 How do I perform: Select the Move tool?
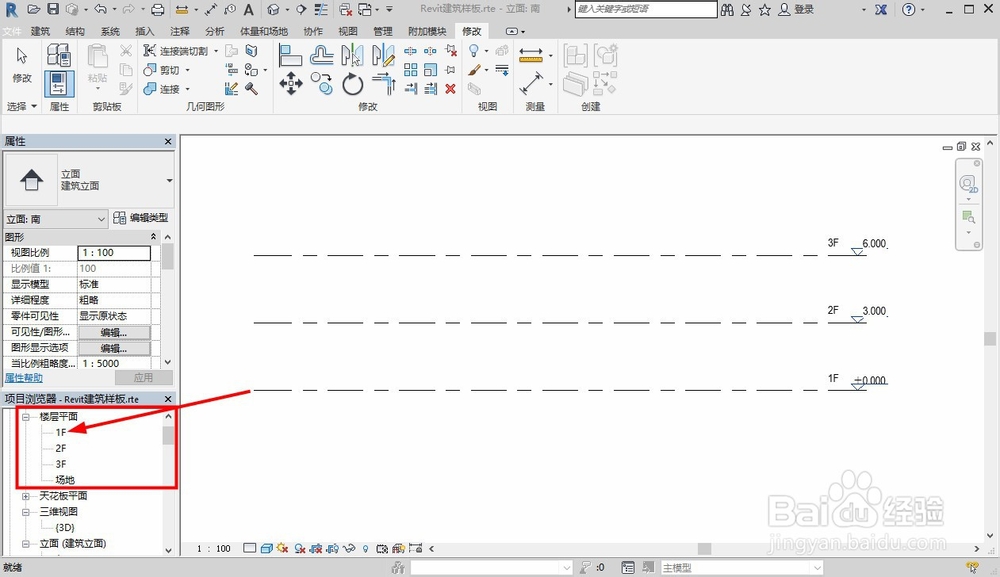pyautogui.click(x=291, y=84)
